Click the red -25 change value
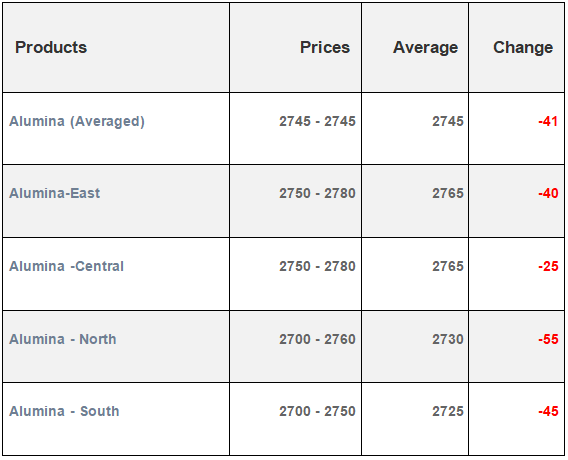The image size is (568, 460). (548, 267)
